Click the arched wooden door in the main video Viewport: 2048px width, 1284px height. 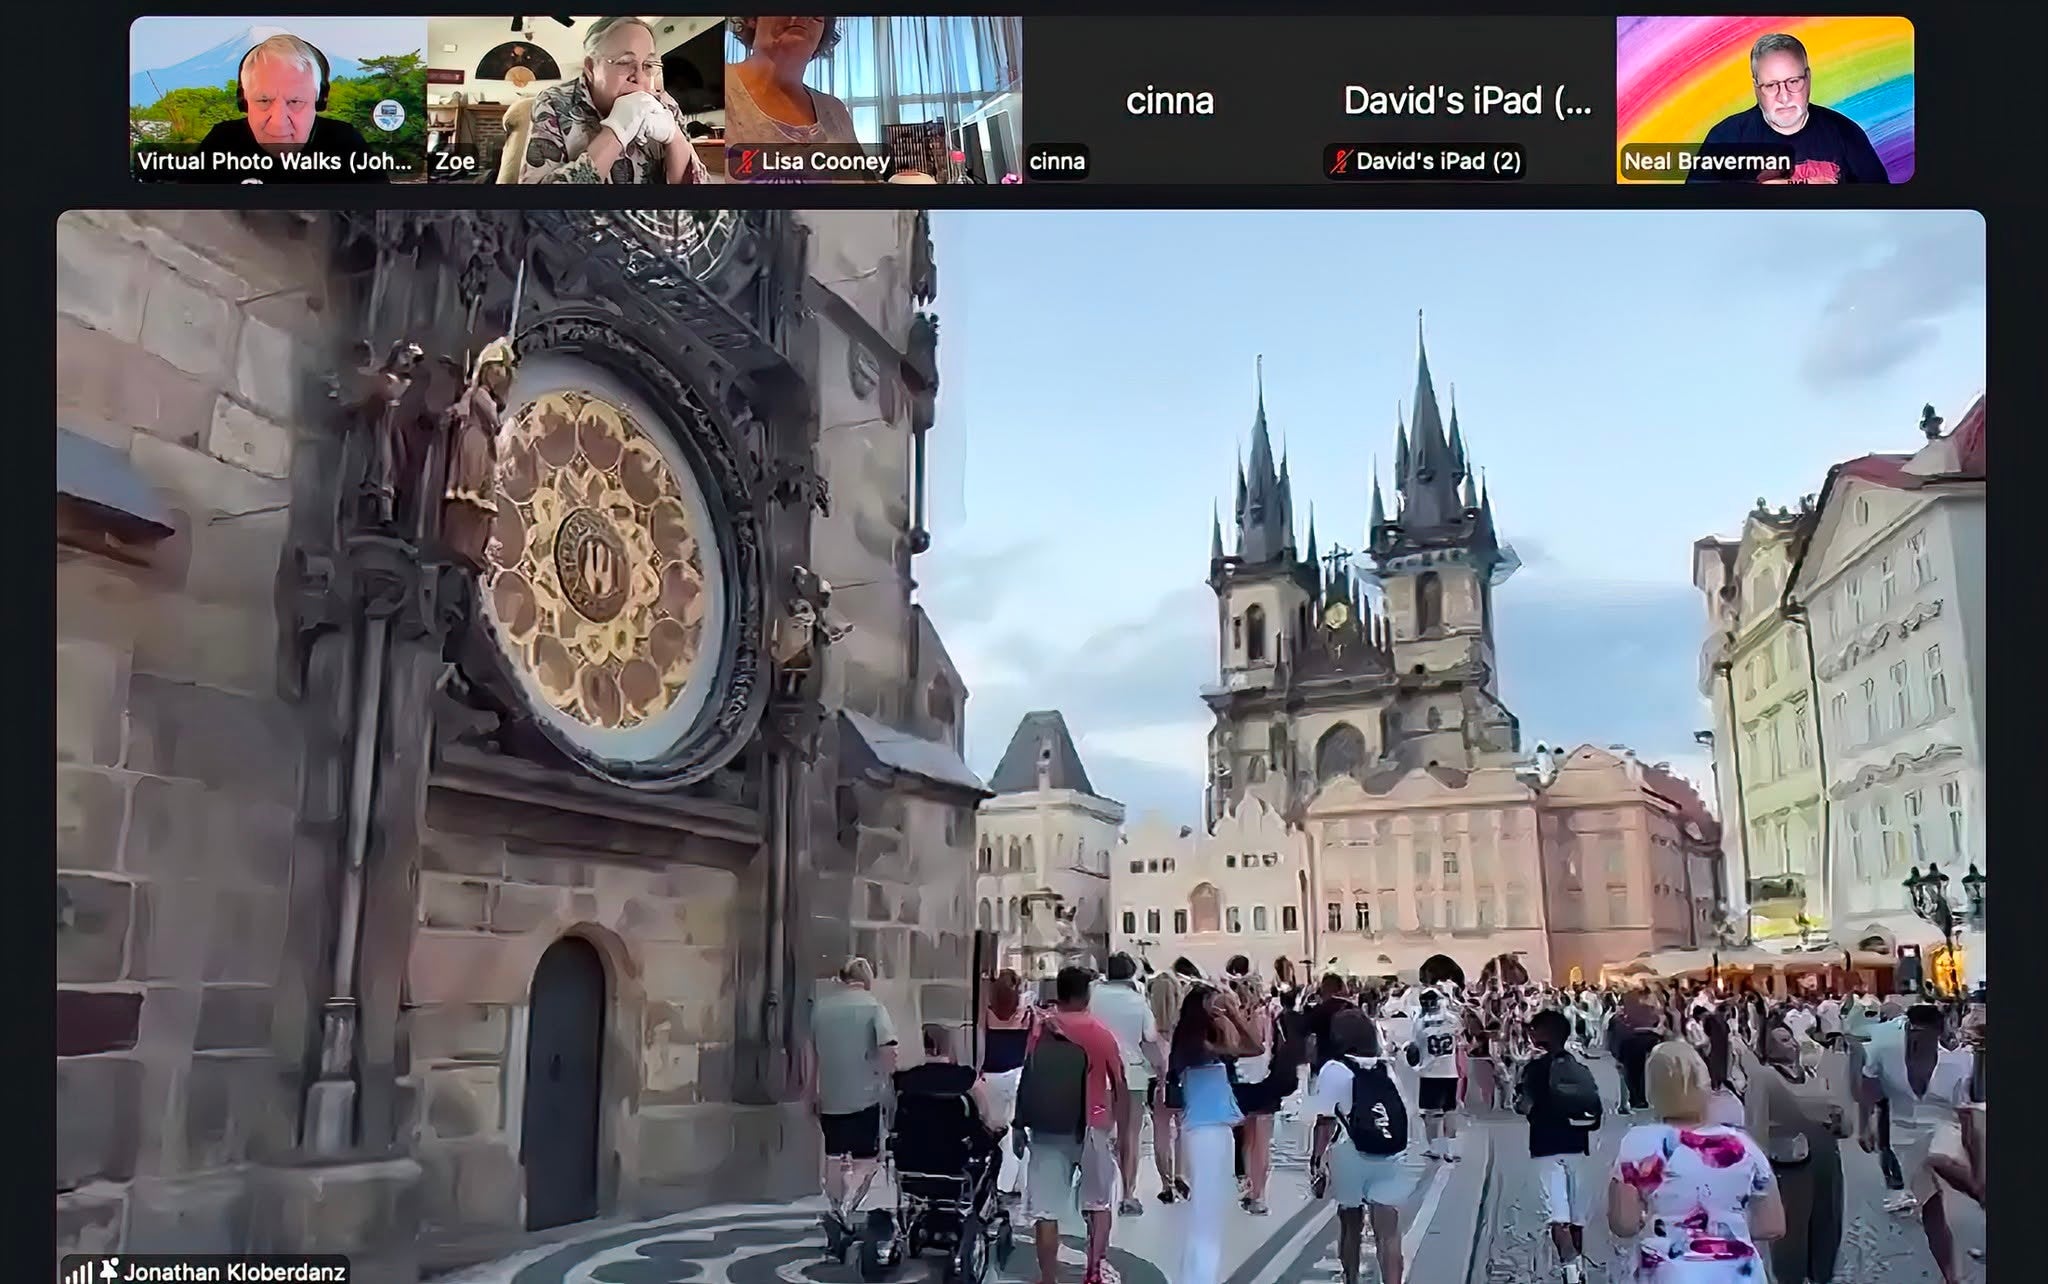[x=563, y=1083]
